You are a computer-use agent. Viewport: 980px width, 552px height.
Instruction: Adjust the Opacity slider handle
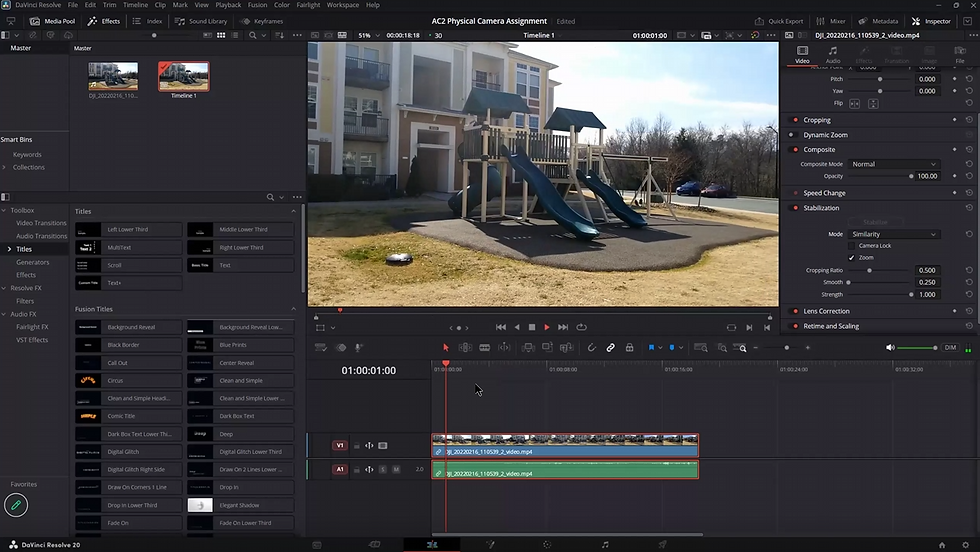[x=911, y=176]
